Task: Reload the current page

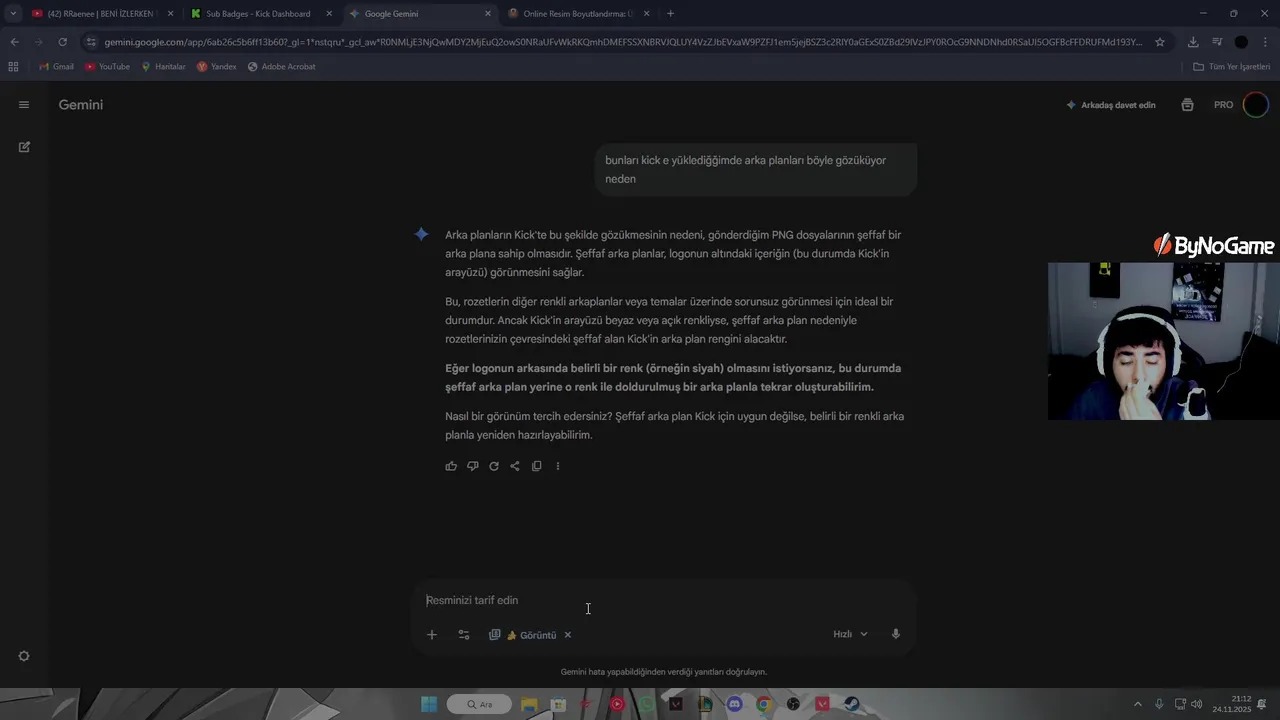Action: (62, 42)
